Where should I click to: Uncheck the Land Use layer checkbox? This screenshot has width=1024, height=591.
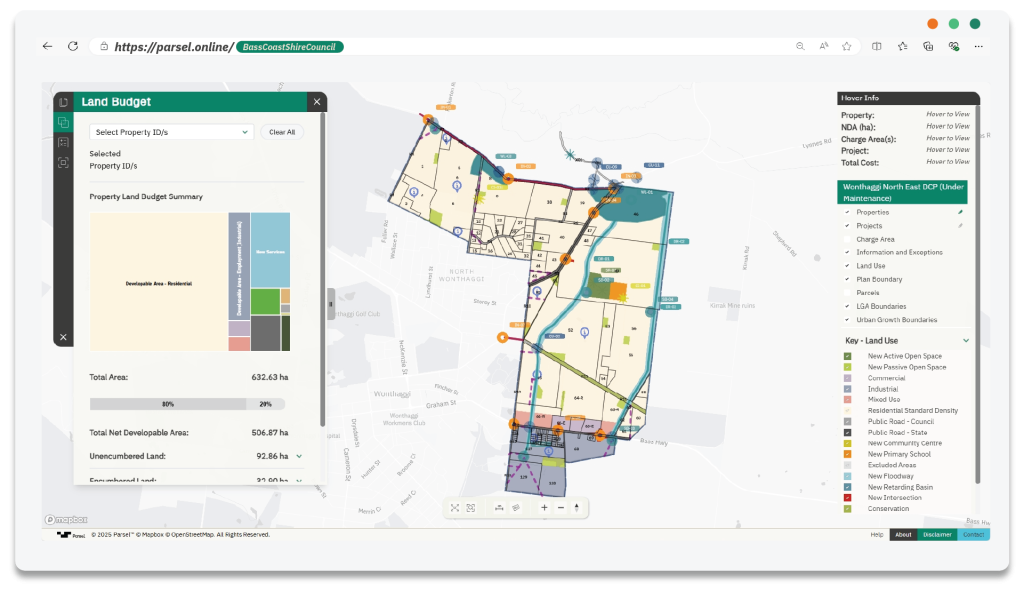pos(847,266)
